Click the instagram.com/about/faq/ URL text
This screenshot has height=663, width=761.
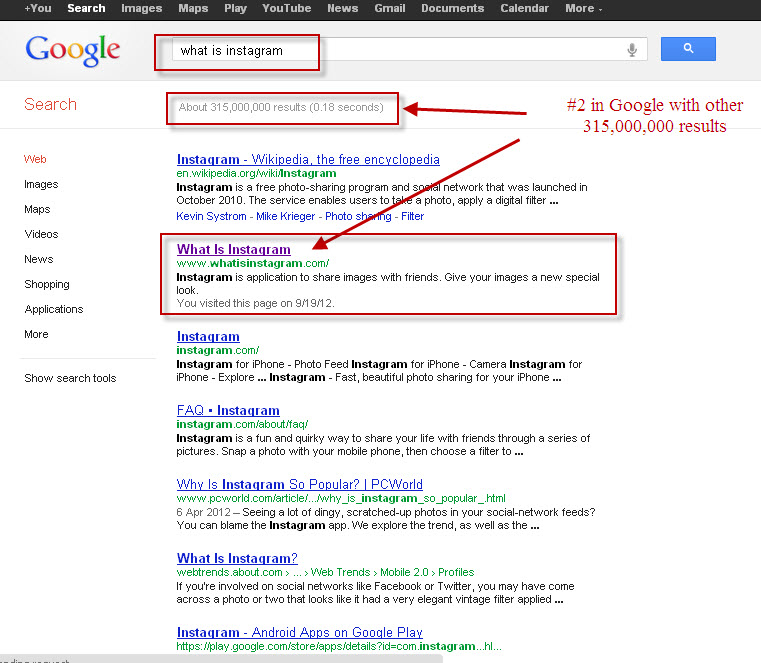[242, 424]
